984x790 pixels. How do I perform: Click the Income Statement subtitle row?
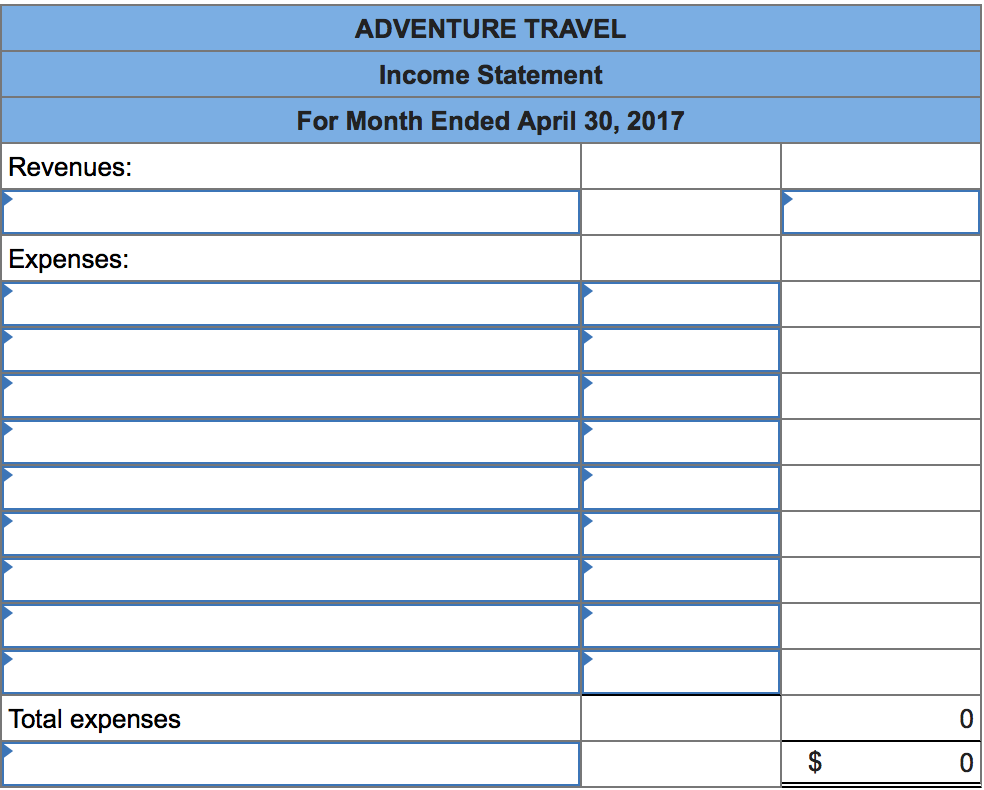491,75
